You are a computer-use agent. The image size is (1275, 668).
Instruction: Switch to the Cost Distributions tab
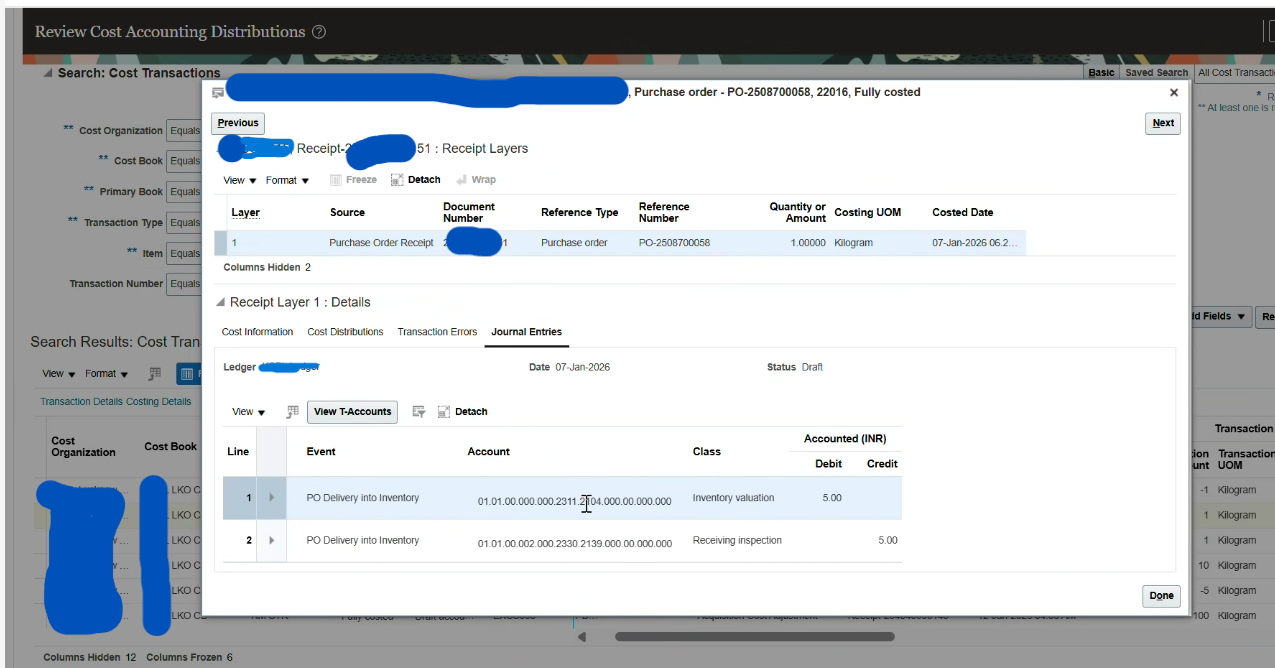point(345,332)
